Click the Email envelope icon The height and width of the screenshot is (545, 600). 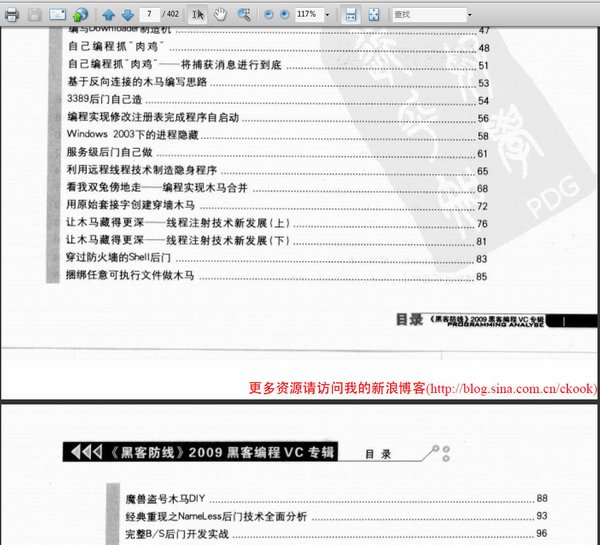[x=58, y=15]
